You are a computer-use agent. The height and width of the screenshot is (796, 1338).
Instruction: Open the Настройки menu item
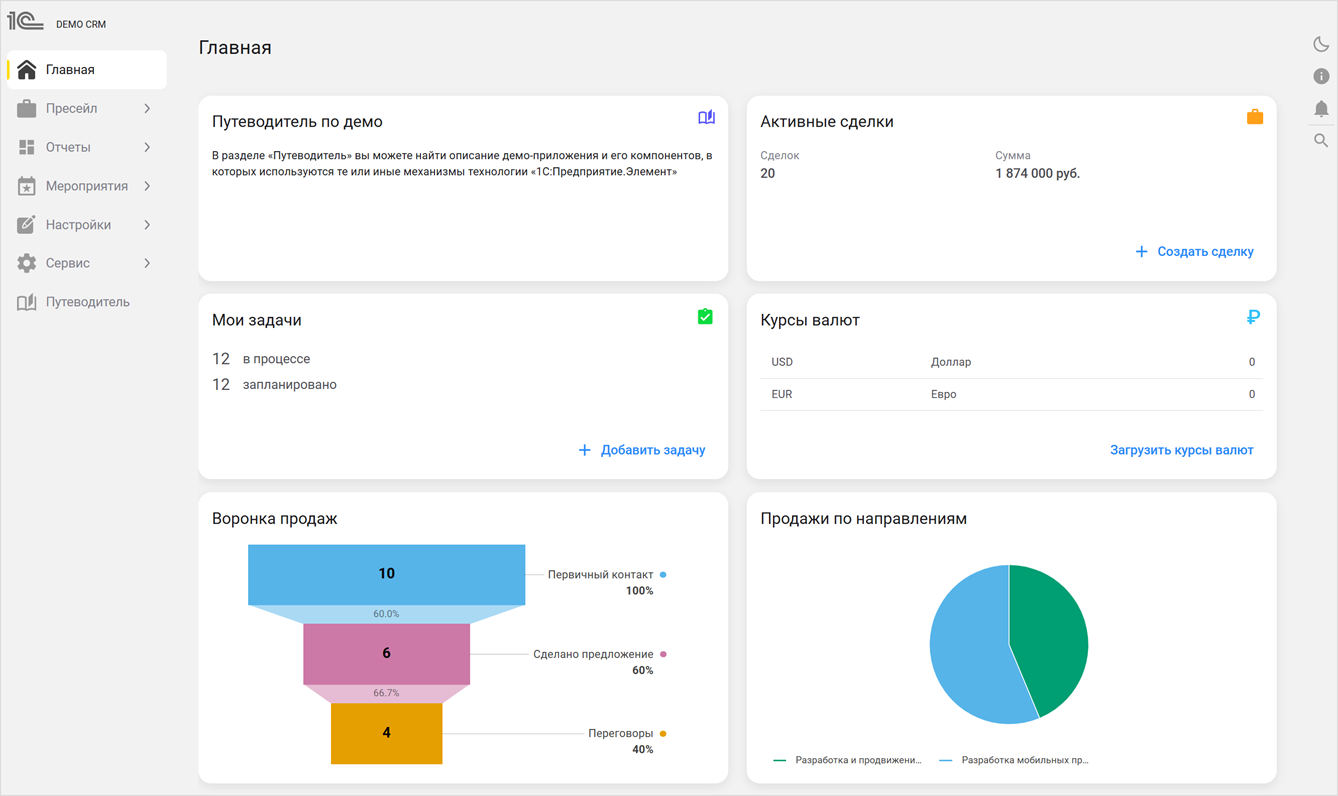click(78, 225)
